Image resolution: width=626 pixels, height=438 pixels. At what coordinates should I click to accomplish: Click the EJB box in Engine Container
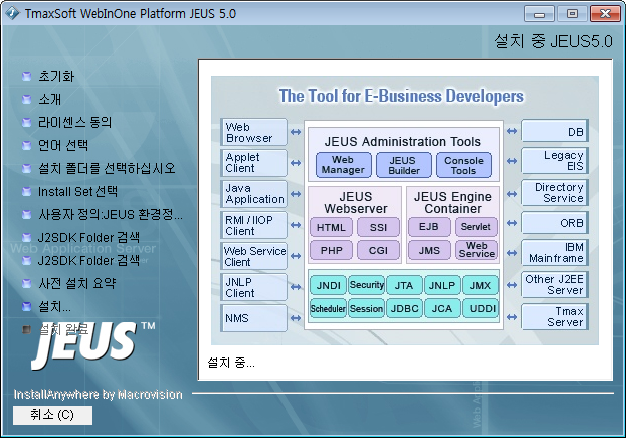(429, 227)
